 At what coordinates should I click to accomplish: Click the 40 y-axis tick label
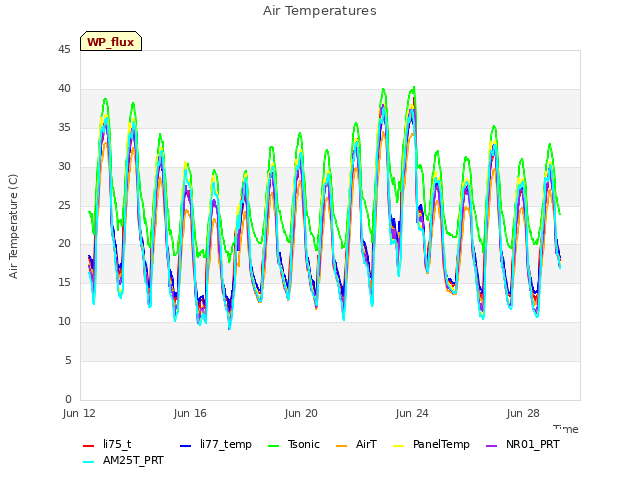click(x=64, y=89)
